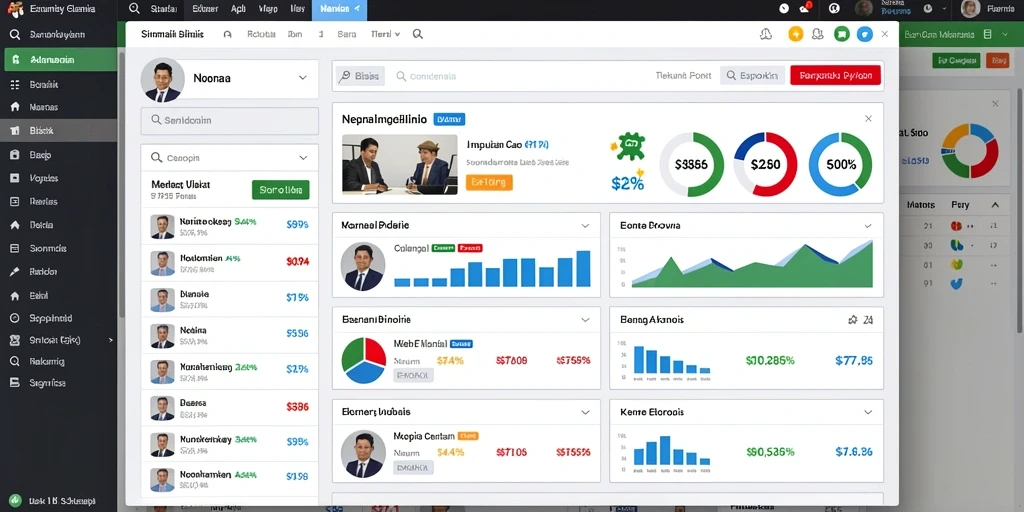
Task: Click the green splat badge icon above $2%
Action: point(630,145)
